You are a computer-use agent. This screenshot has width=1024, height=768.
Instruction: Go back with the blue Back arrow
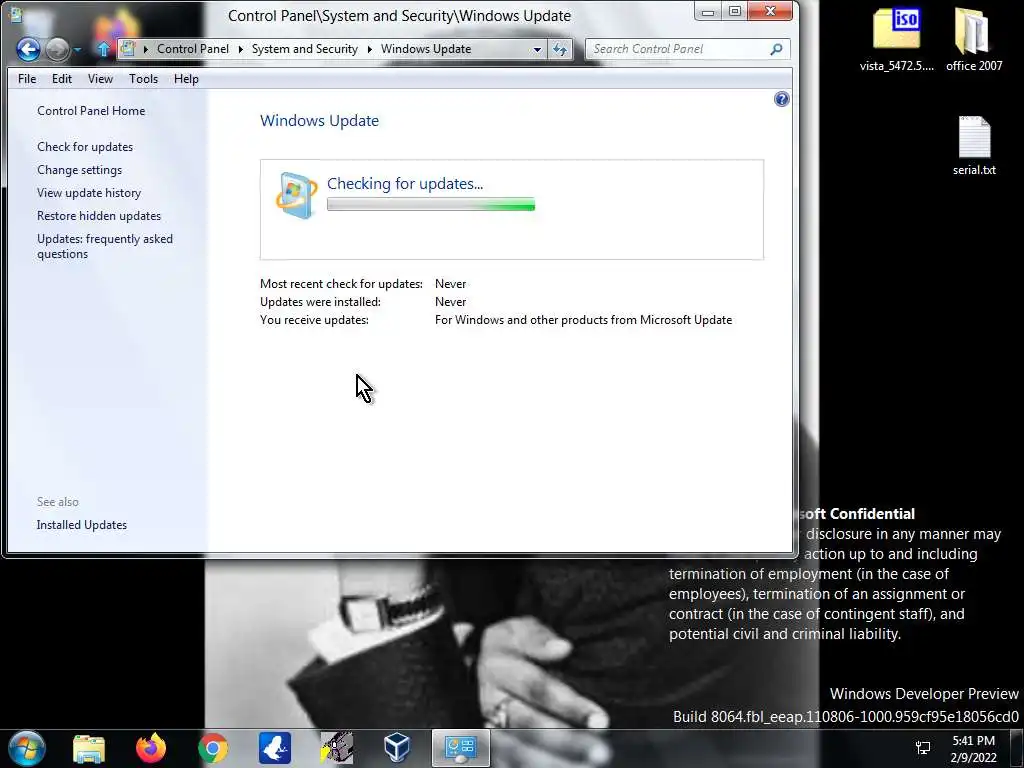click(28, 49)
